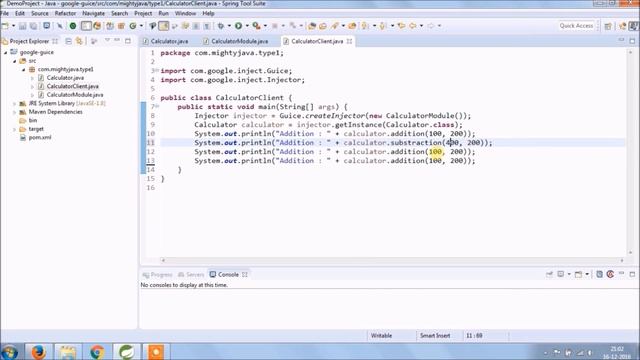This screenshot has width=640, height=360.
Task: Select CalculatorModule.java in Project Explorer
Action: (x=75, y=95)
